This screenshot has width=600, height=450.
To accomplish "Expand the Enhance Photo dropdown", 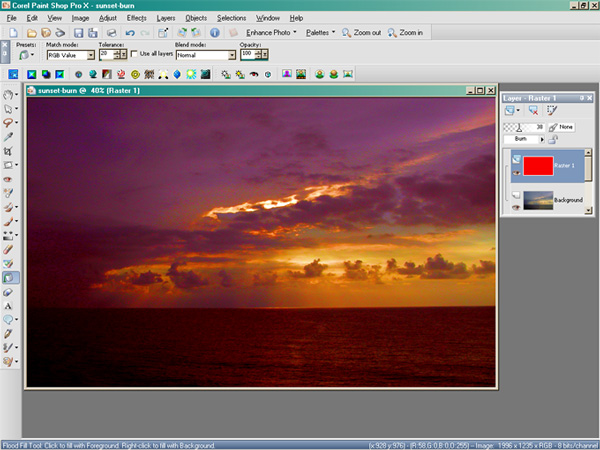I will (x=295, y=32).
